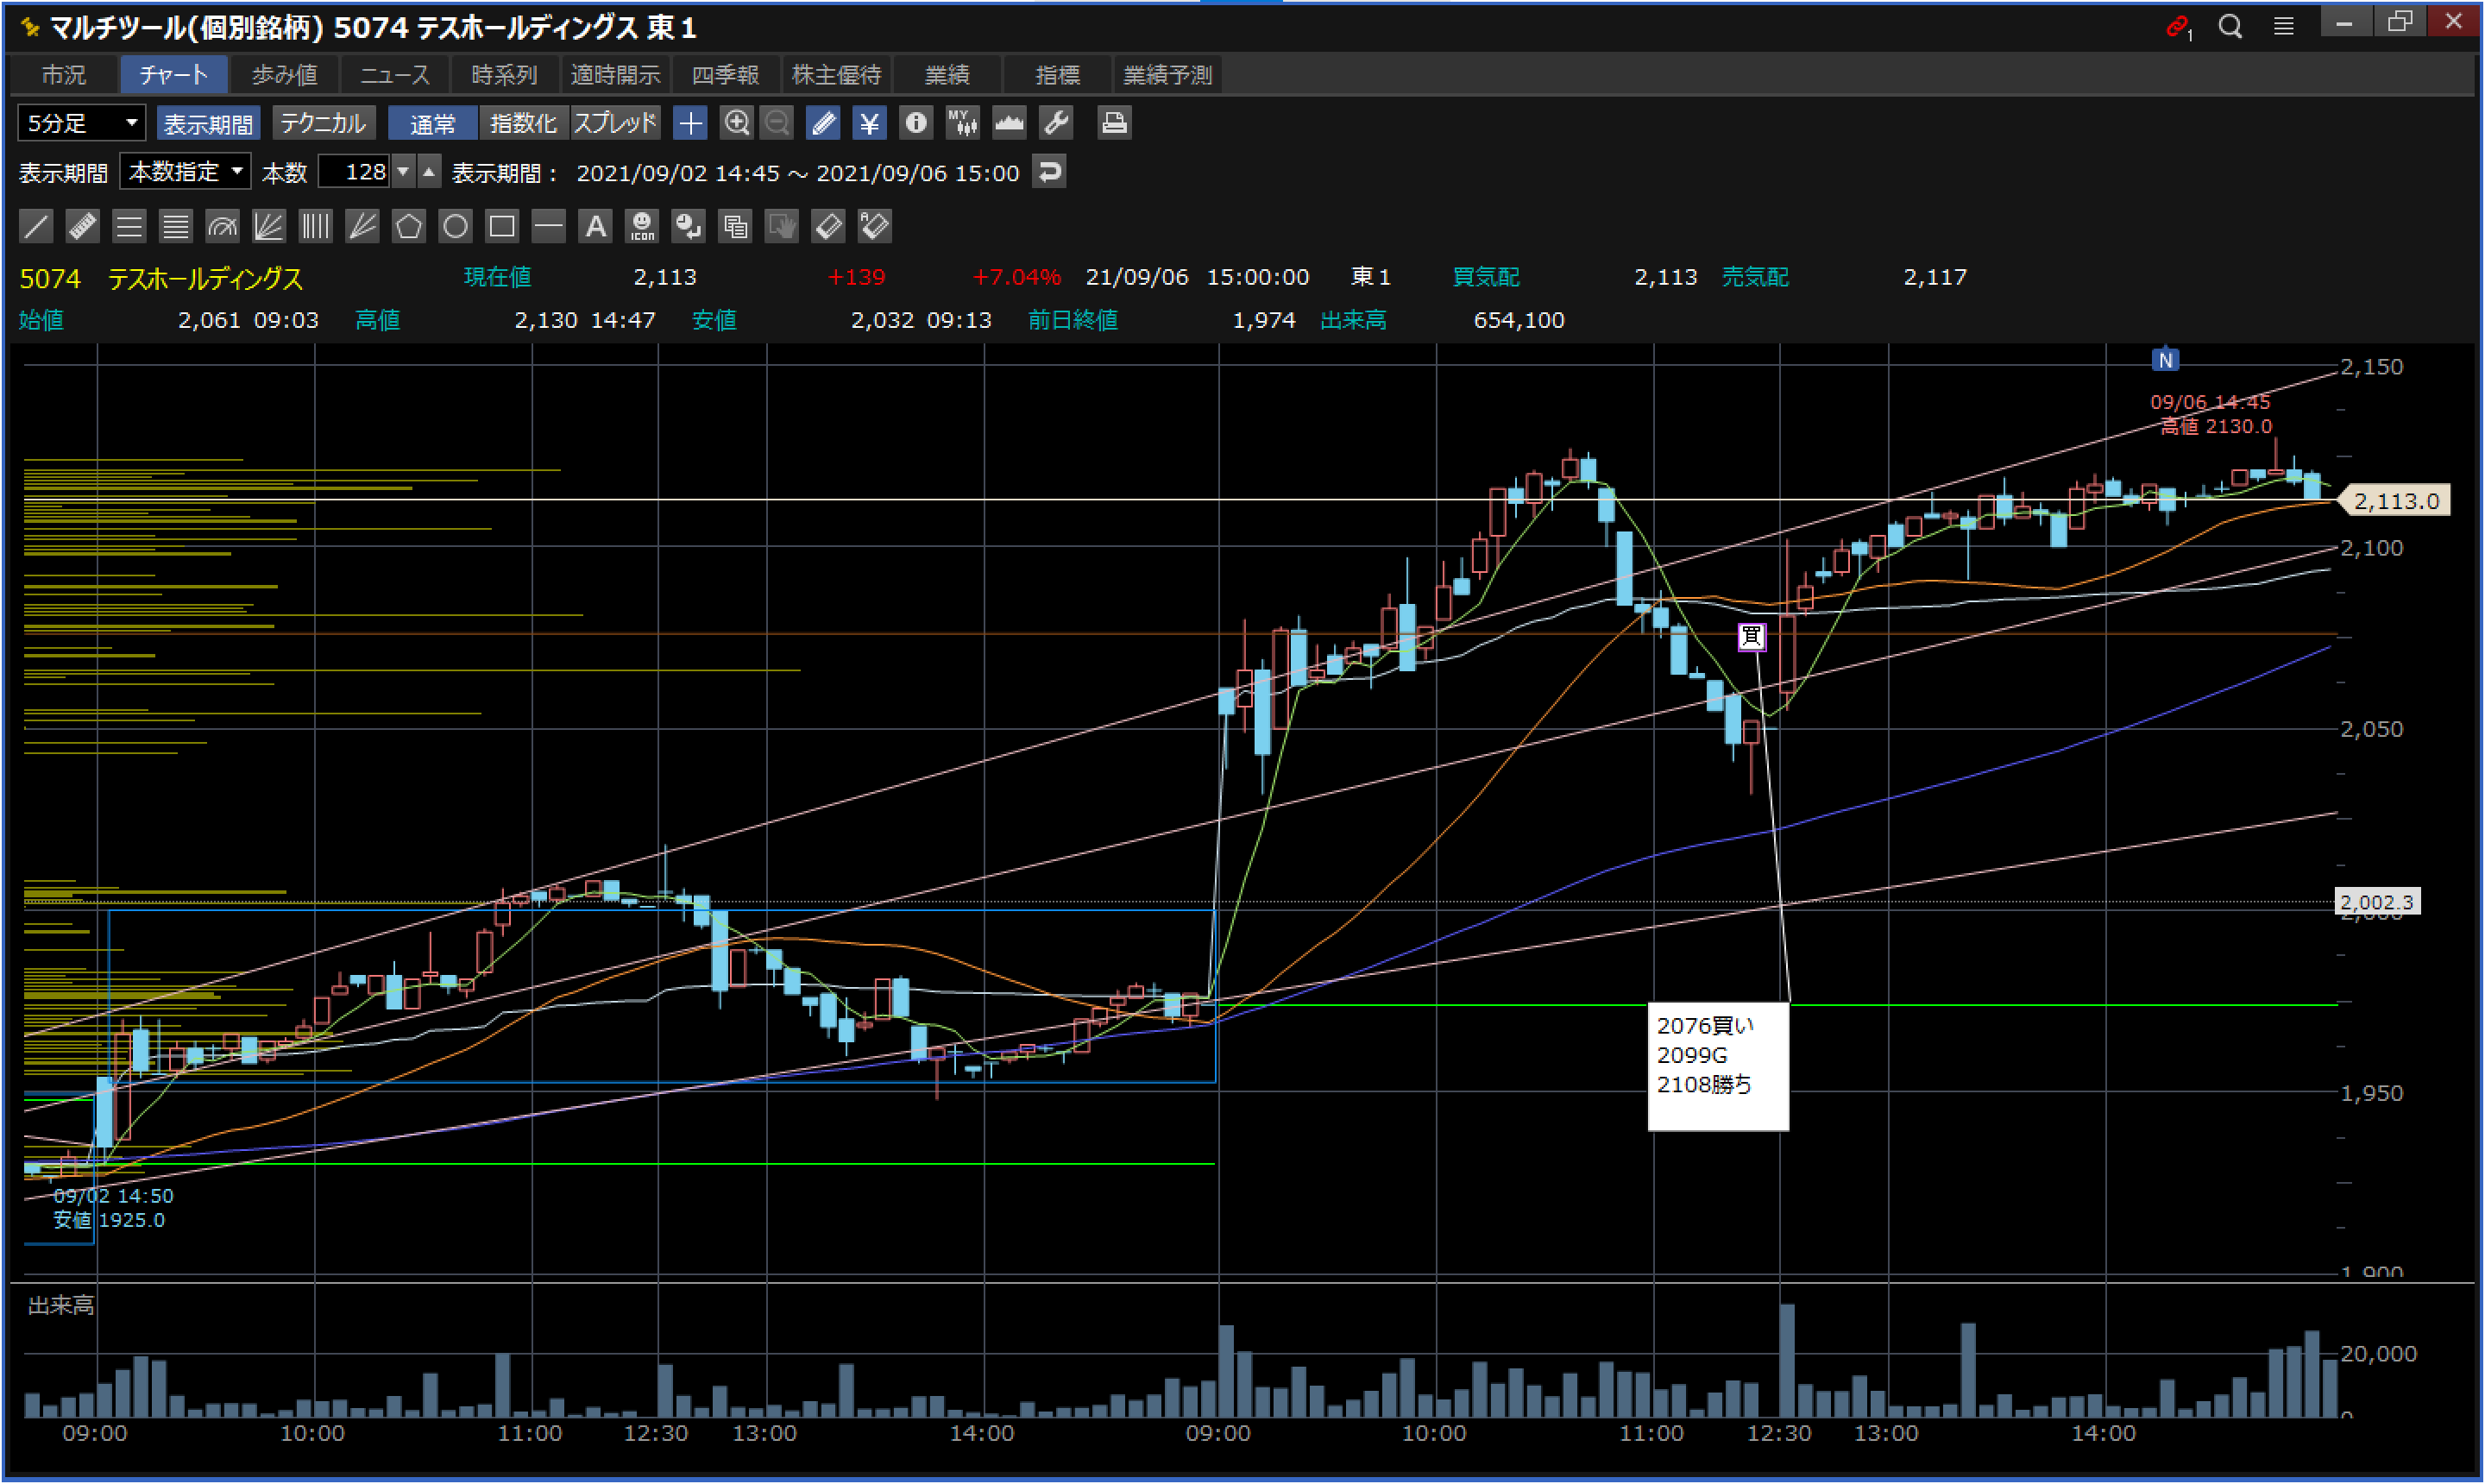Open the 5分足 timeframe dropdown

click(x=82, y=123)
